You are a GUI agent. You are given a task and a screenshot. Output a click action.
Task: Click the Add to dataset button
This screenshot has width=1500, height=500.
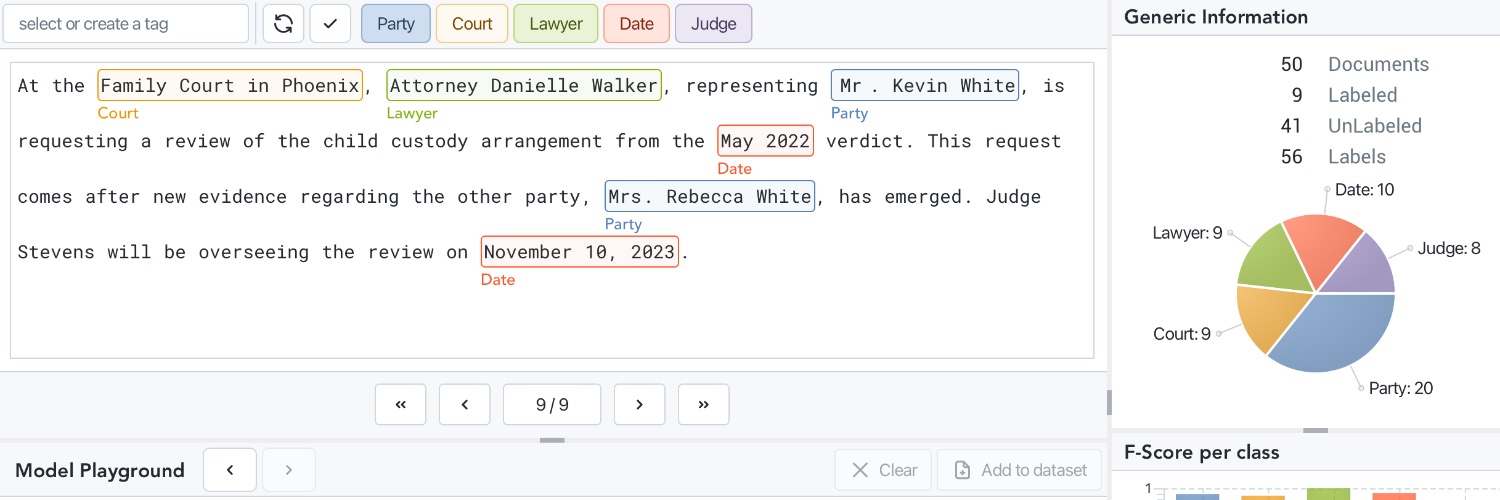[1019, 470]
